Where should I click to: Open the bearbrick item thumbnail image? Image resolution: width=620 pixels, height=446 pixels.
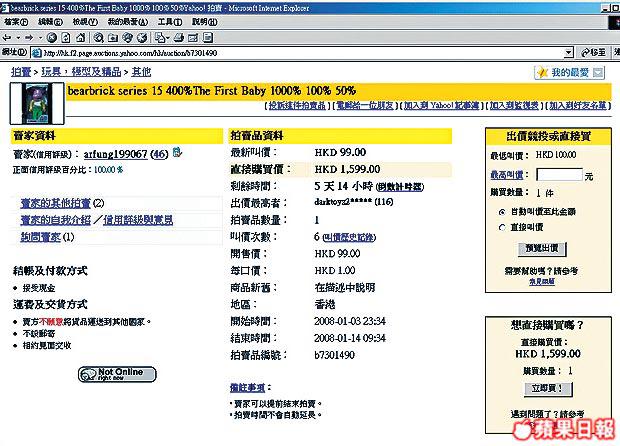[37, 103]
